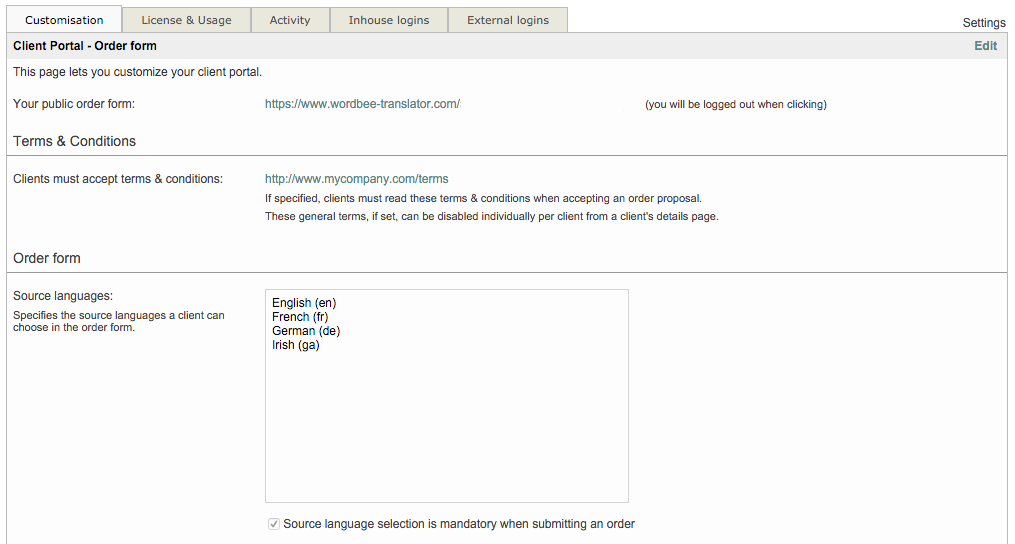
Task: Click the 'Order form' section heading
Action: [x=47, y=258]
